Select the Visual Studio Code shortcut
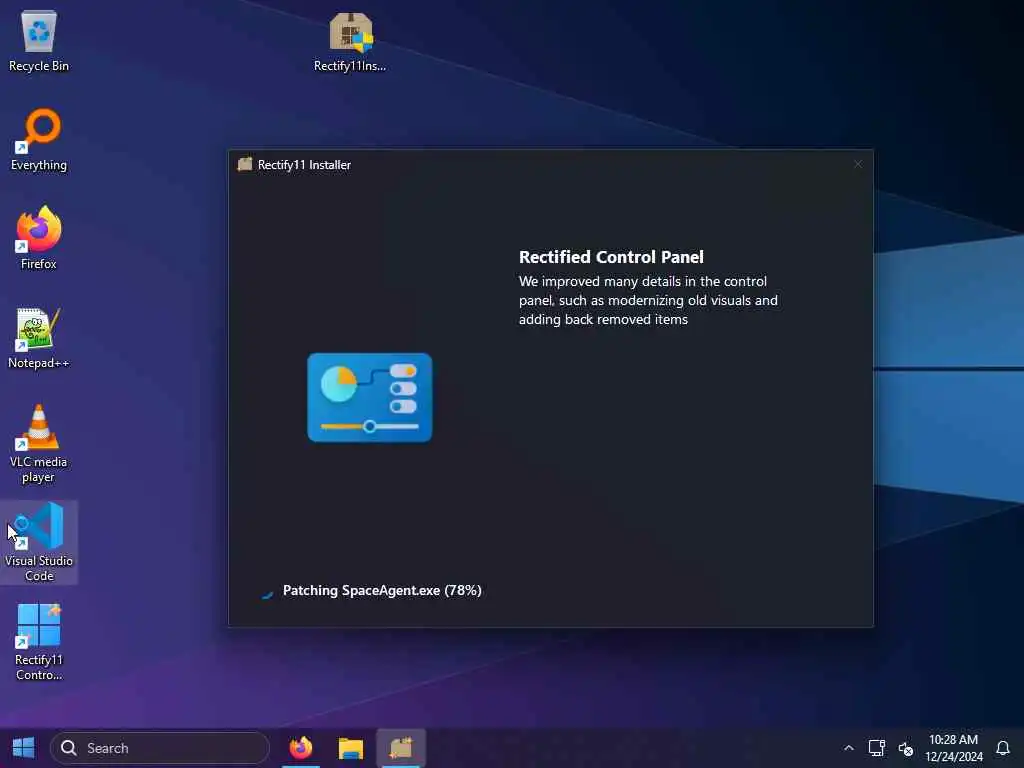1024x768 pixels. (39, 542)
